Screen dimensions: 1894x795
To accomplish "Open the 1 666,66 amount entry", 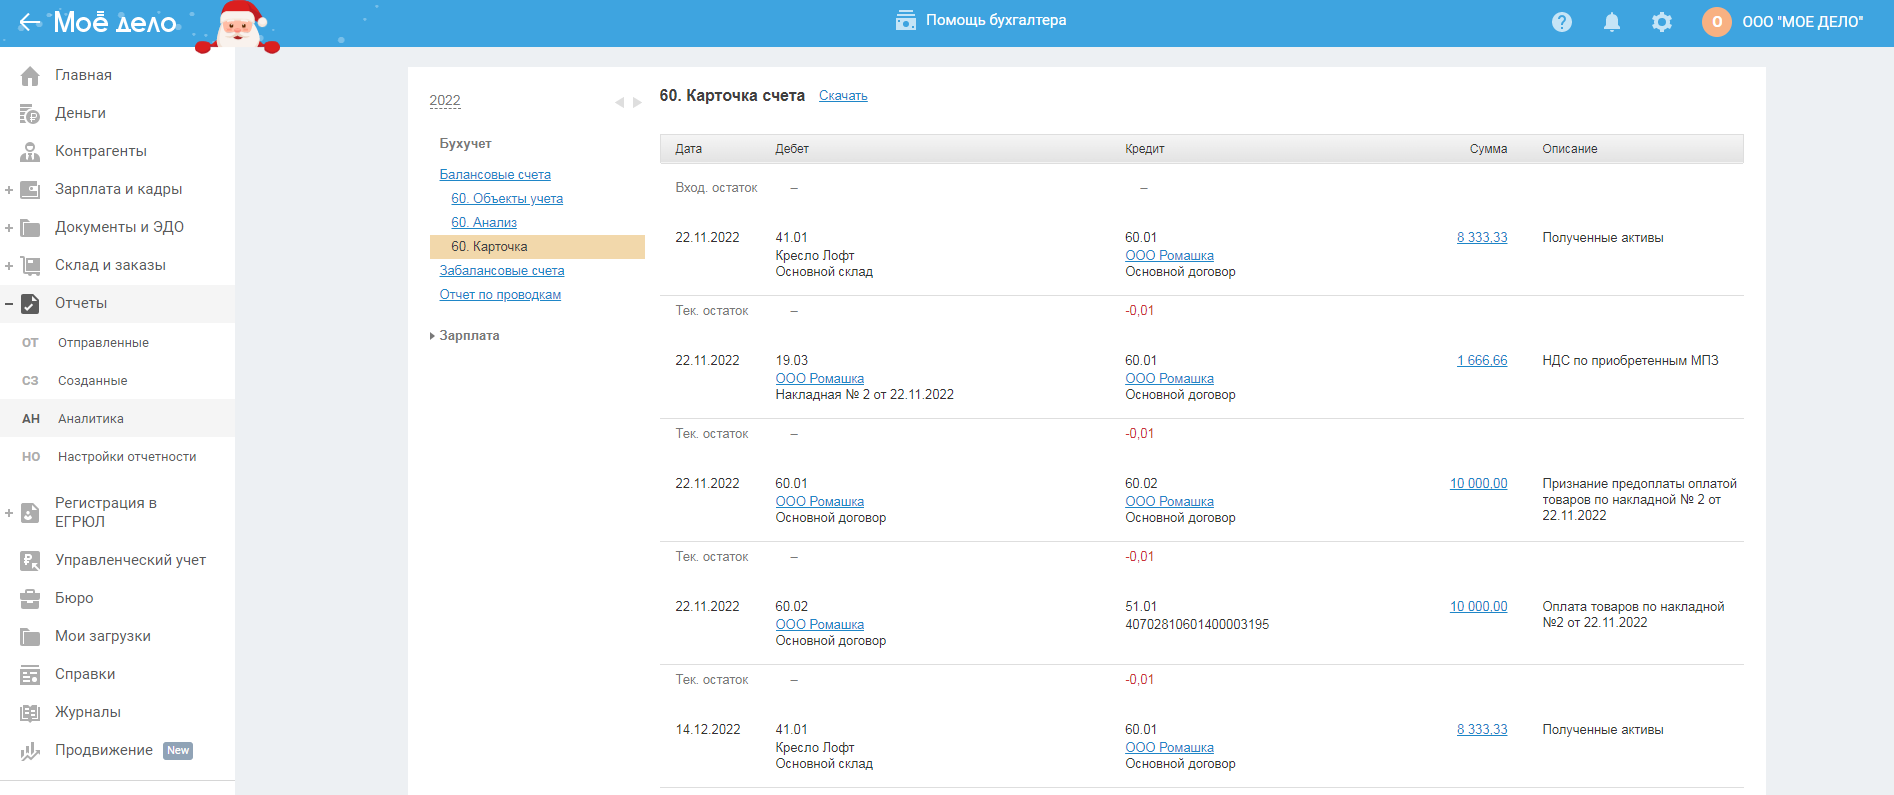I will pyautogui.click(x=1481, y=361).
